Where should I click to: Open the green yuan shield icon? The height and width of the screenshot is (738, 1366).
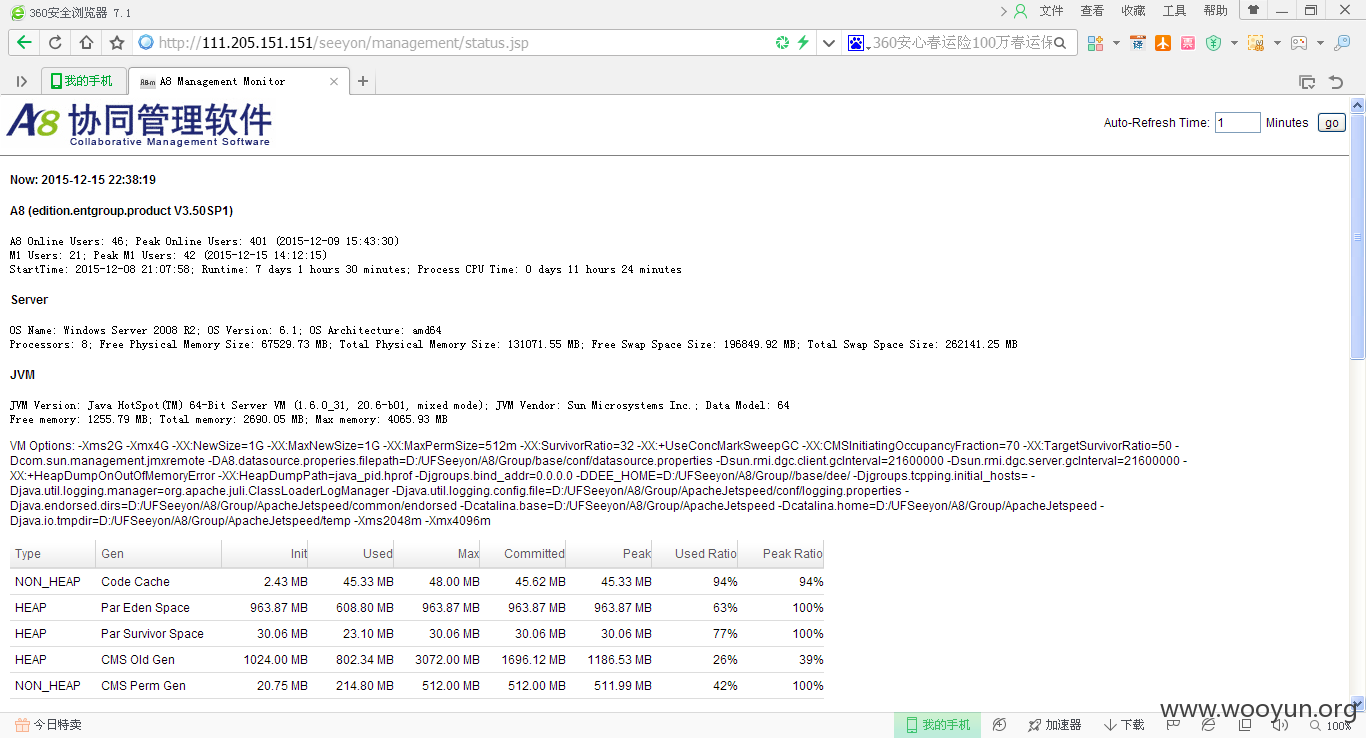[x=1213, y=43]
